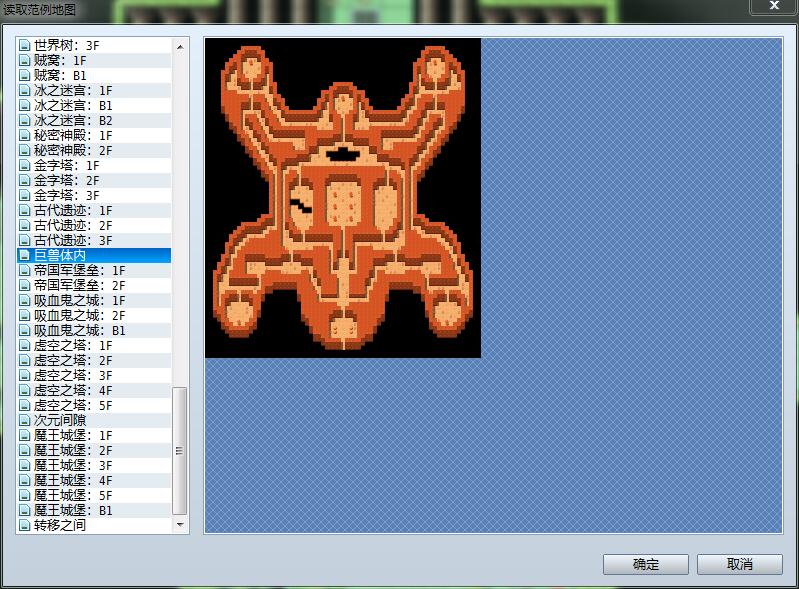Select the 贼窝:1F map entry

click(x=94, y=61)
